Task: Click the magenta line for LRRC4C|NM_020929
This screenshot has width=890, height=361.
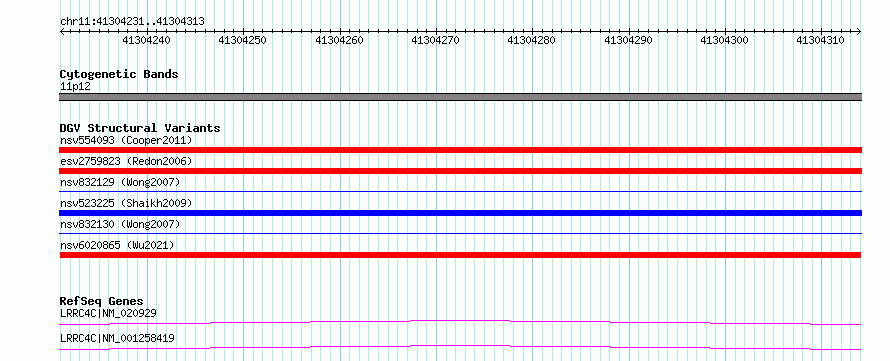Action: pyautogui.click(x=460, y=322)
